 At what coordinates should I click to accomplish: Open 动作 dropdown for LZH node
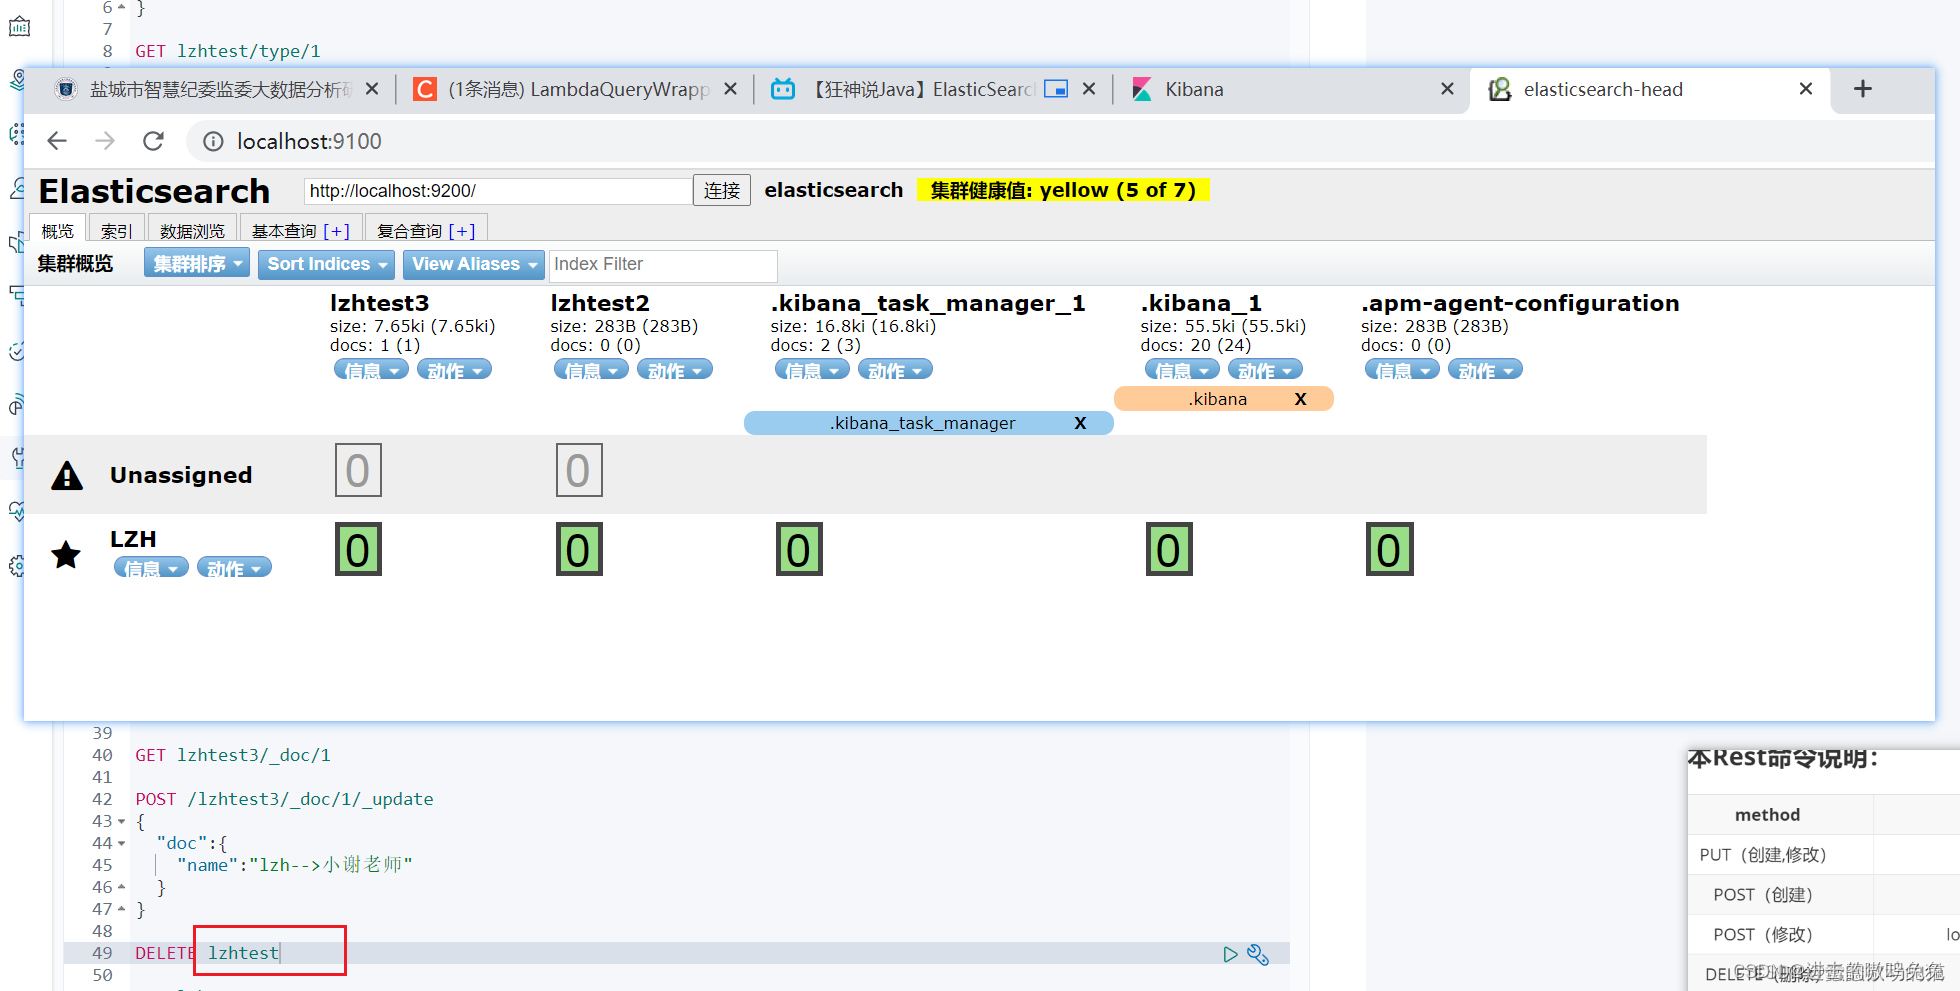coord(234,568)
